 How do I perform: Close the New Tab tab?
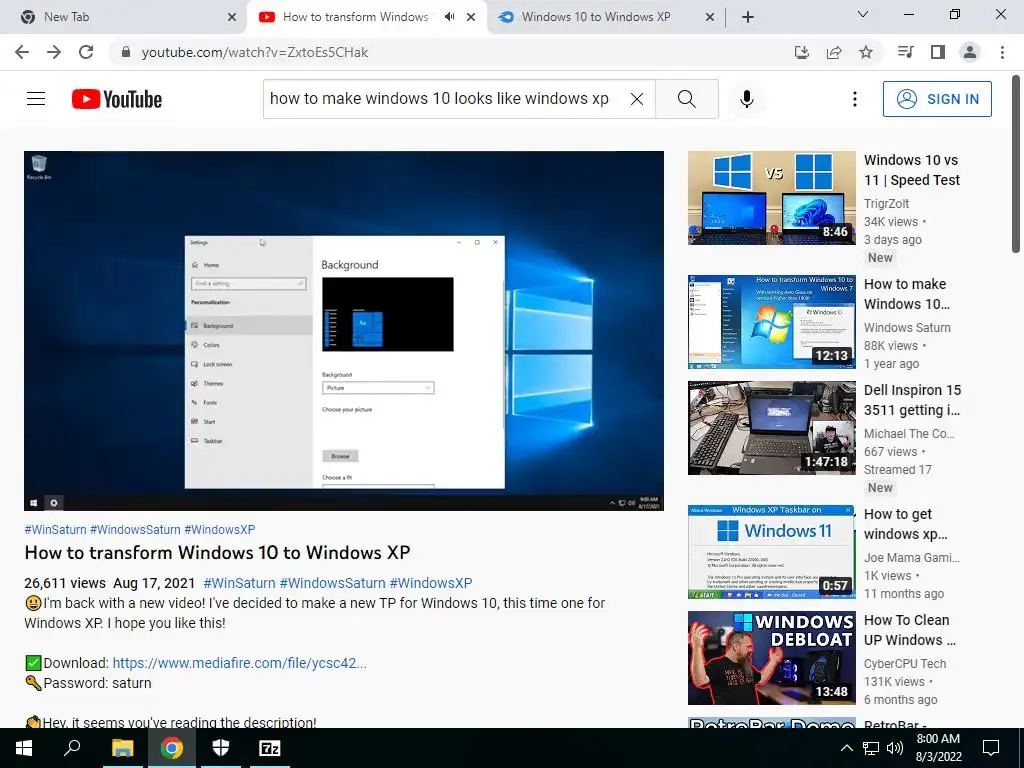pos(232,17)
